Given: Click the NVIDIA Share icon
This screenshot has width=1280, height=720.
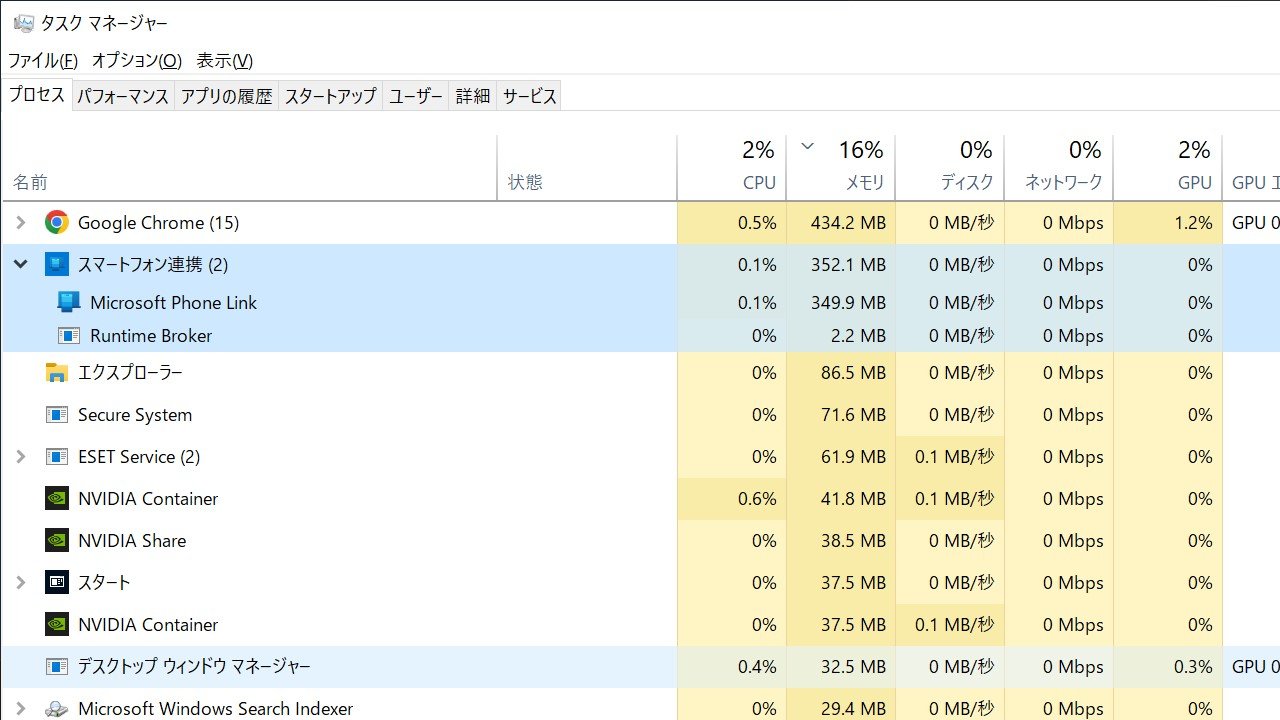Looking at the screenshot, I should tap(57, 540).
